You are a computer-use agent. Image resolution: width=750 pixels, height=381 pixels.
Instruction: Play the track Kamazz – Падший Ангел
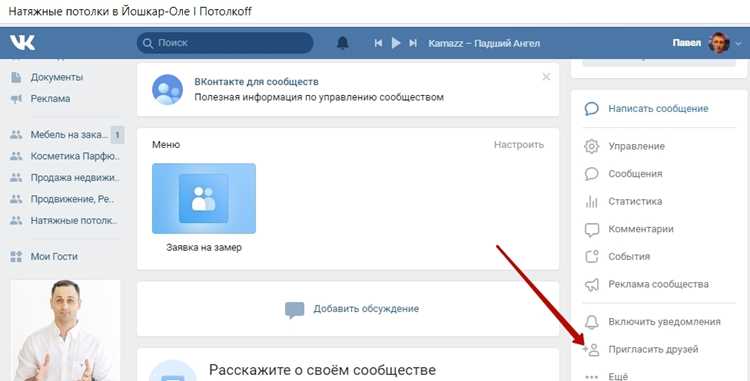click(x=396, y=43)
